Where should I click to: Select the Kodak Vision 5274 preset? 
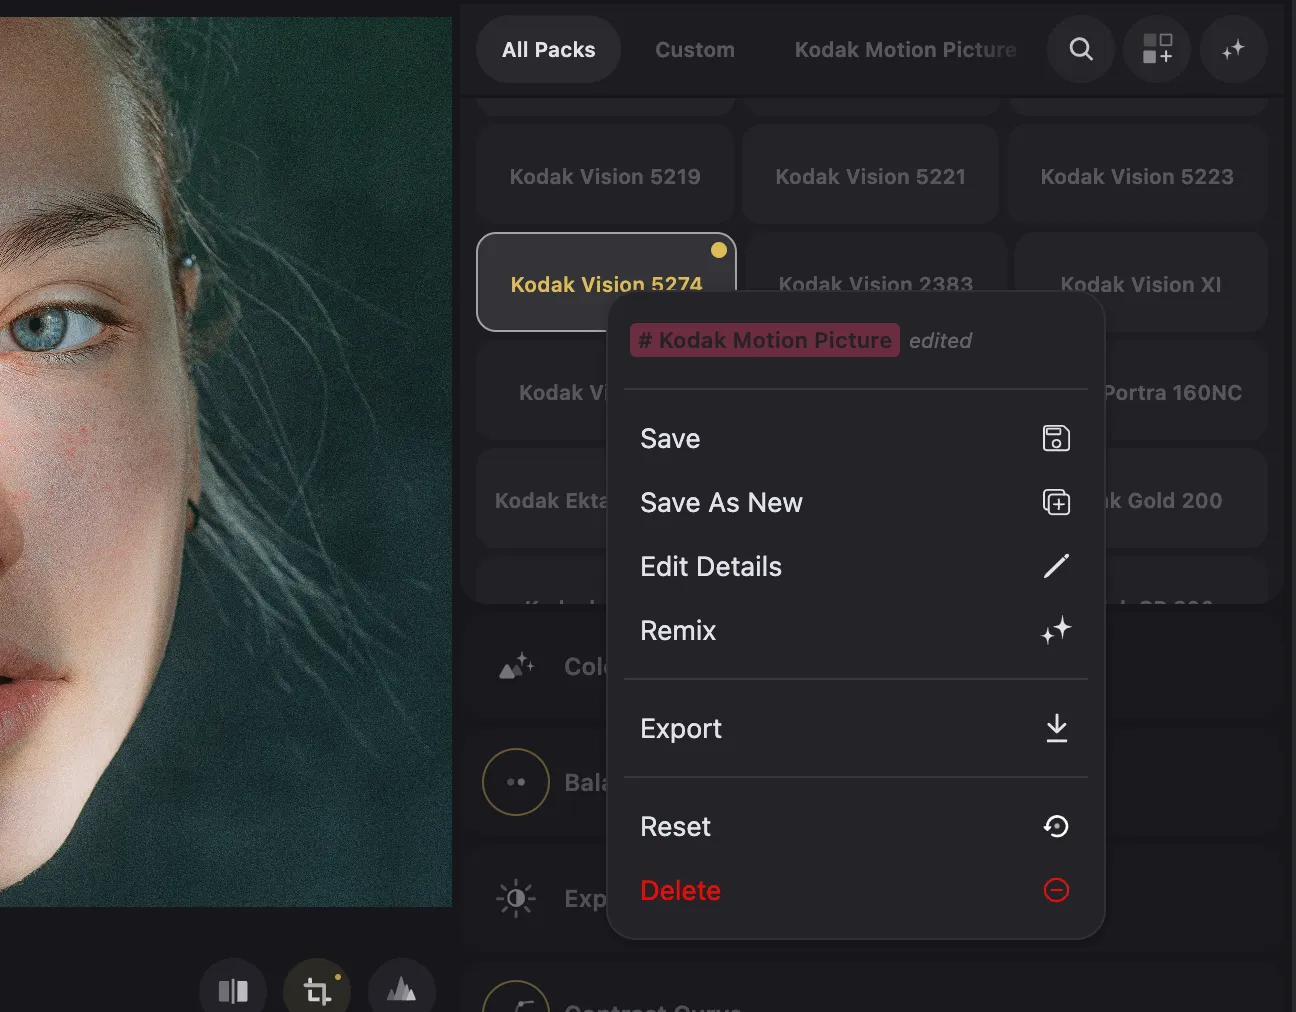606,282
